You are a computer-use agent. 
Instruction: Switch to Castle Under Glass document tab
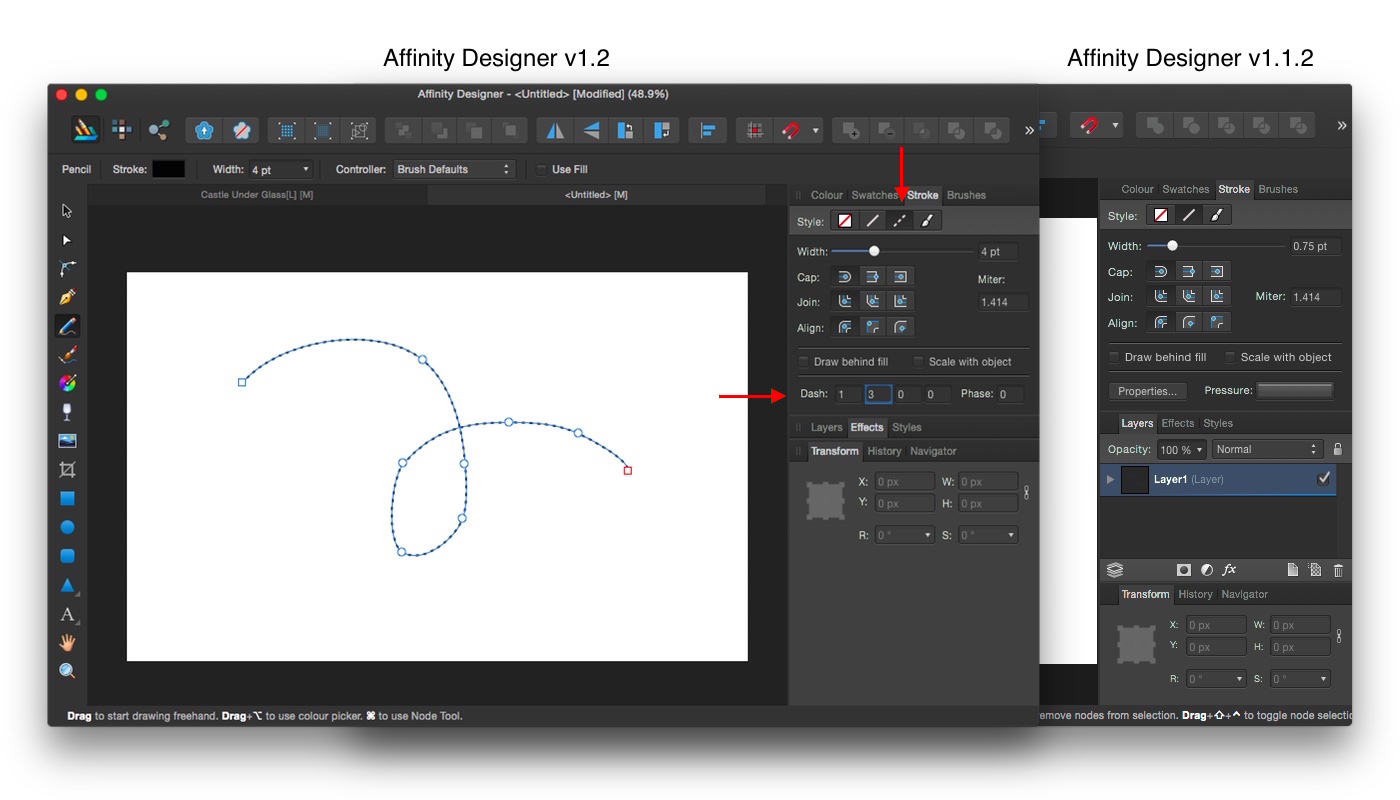257,195
